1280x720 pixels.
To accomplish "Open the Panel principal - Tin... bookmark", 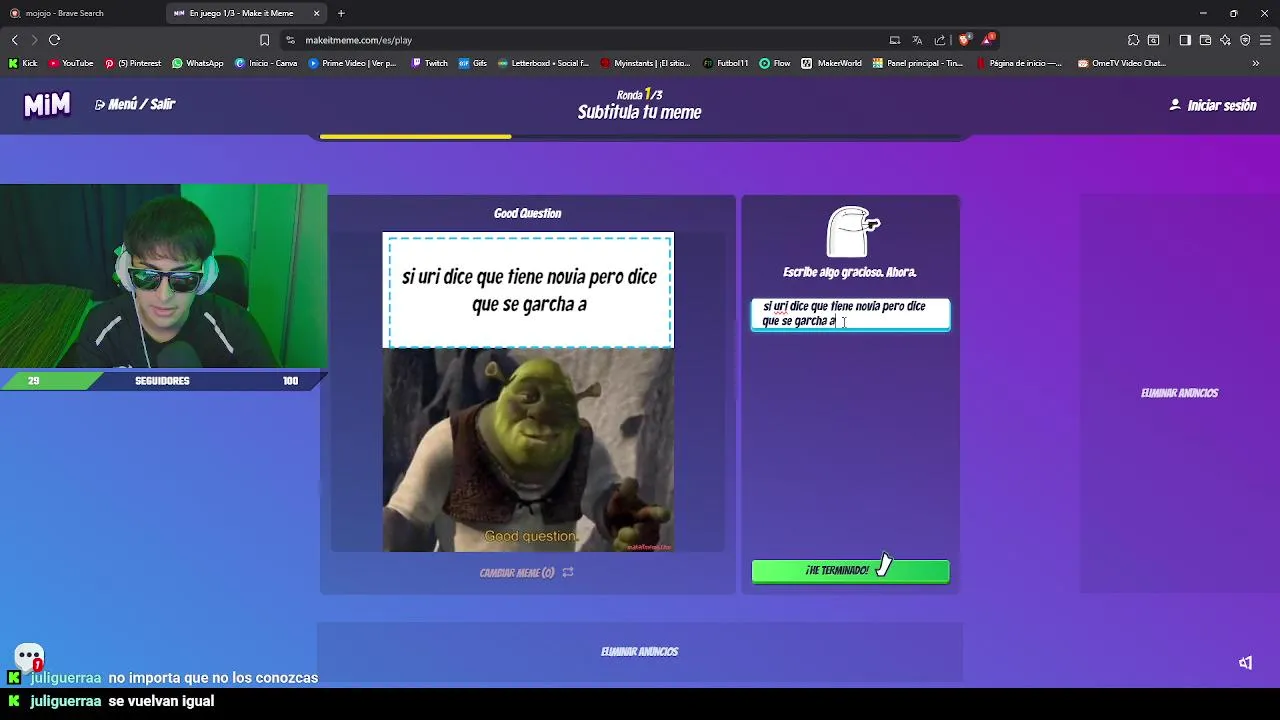I will click(918, 63).
